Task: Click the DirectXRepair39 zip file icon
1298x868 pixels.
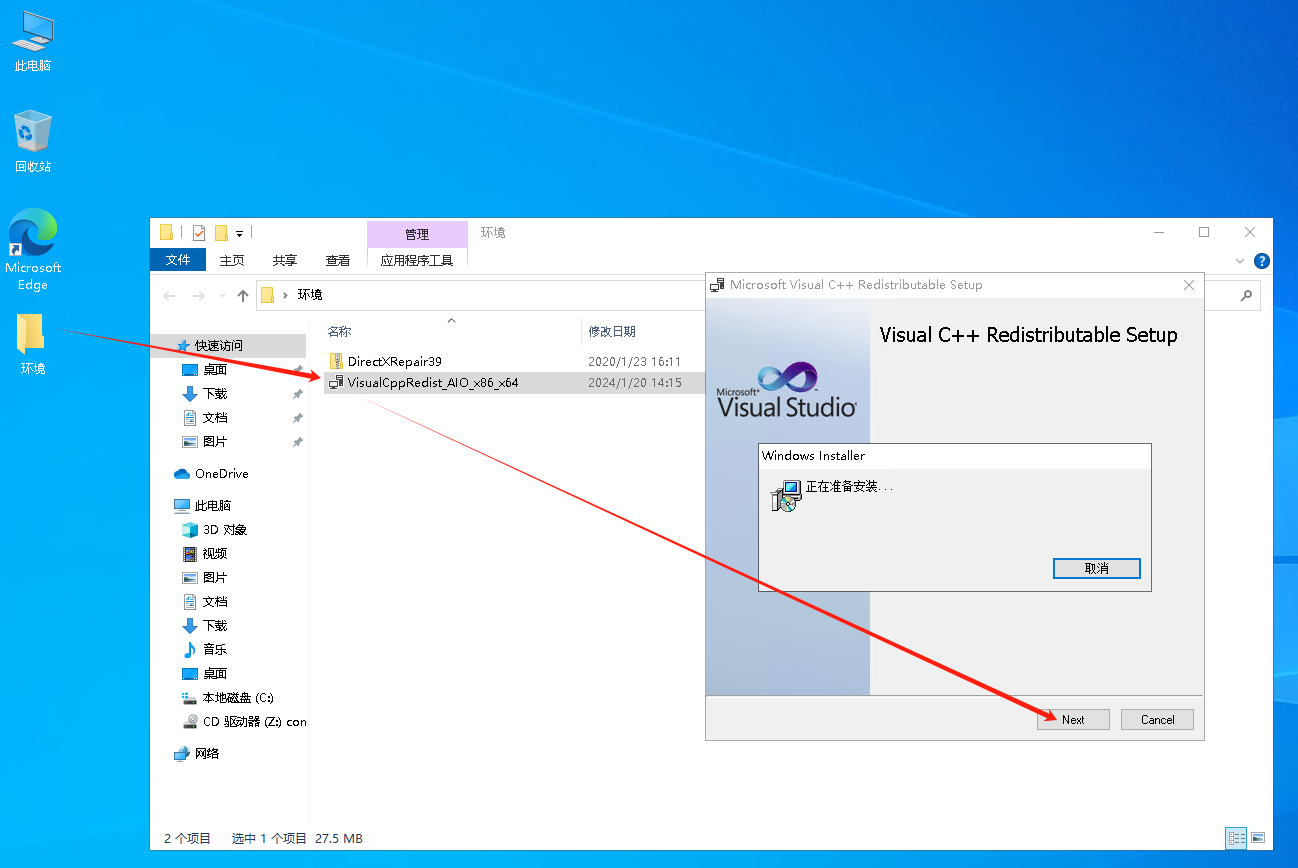Action: [336, 361]
